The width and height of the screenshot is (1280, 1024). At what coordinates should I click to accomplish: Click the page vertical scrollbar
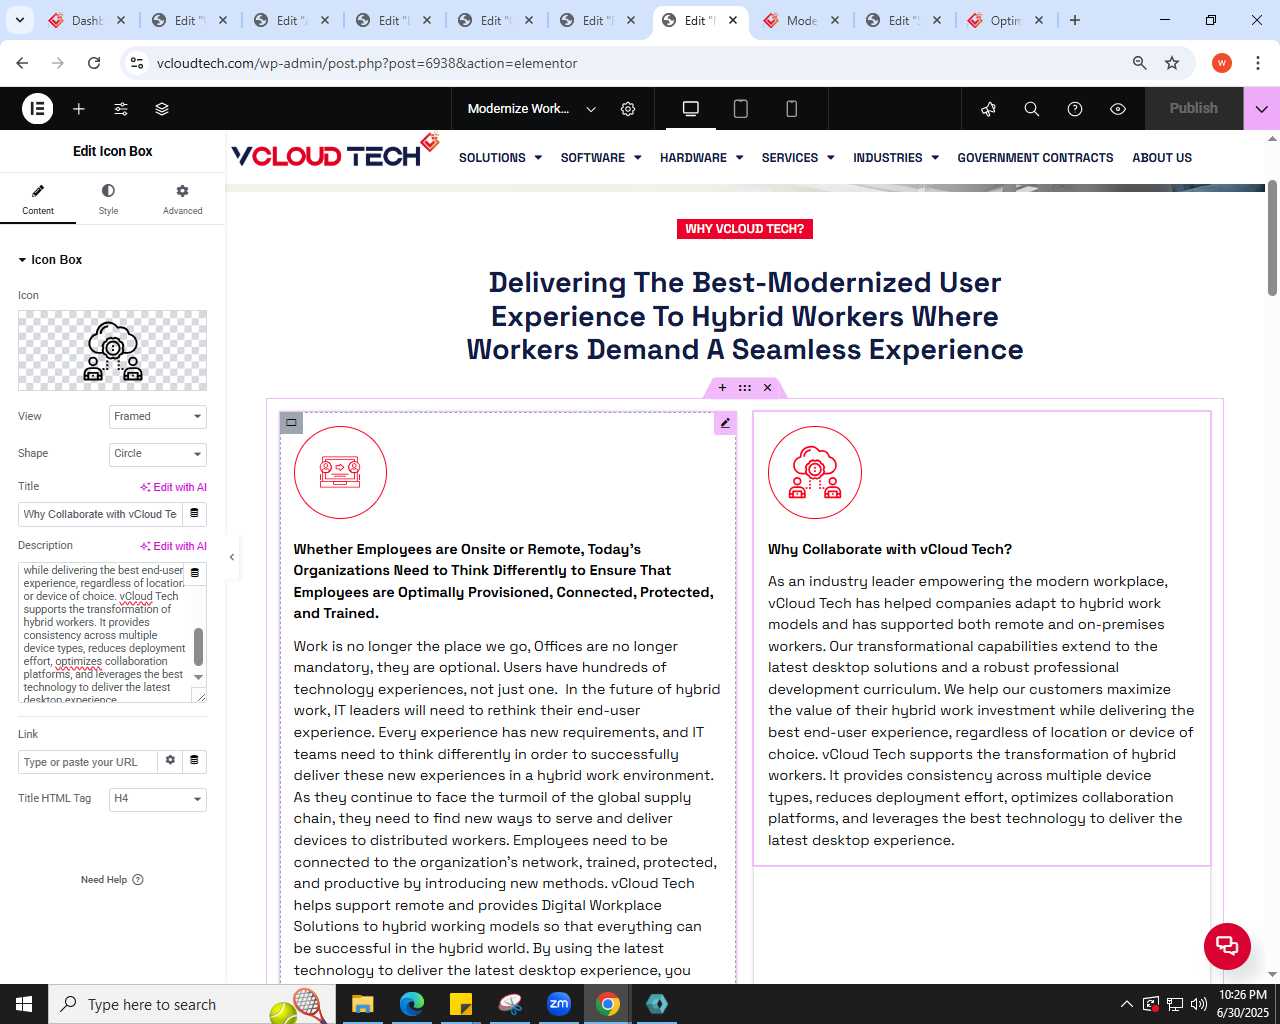click(1272, 238)
